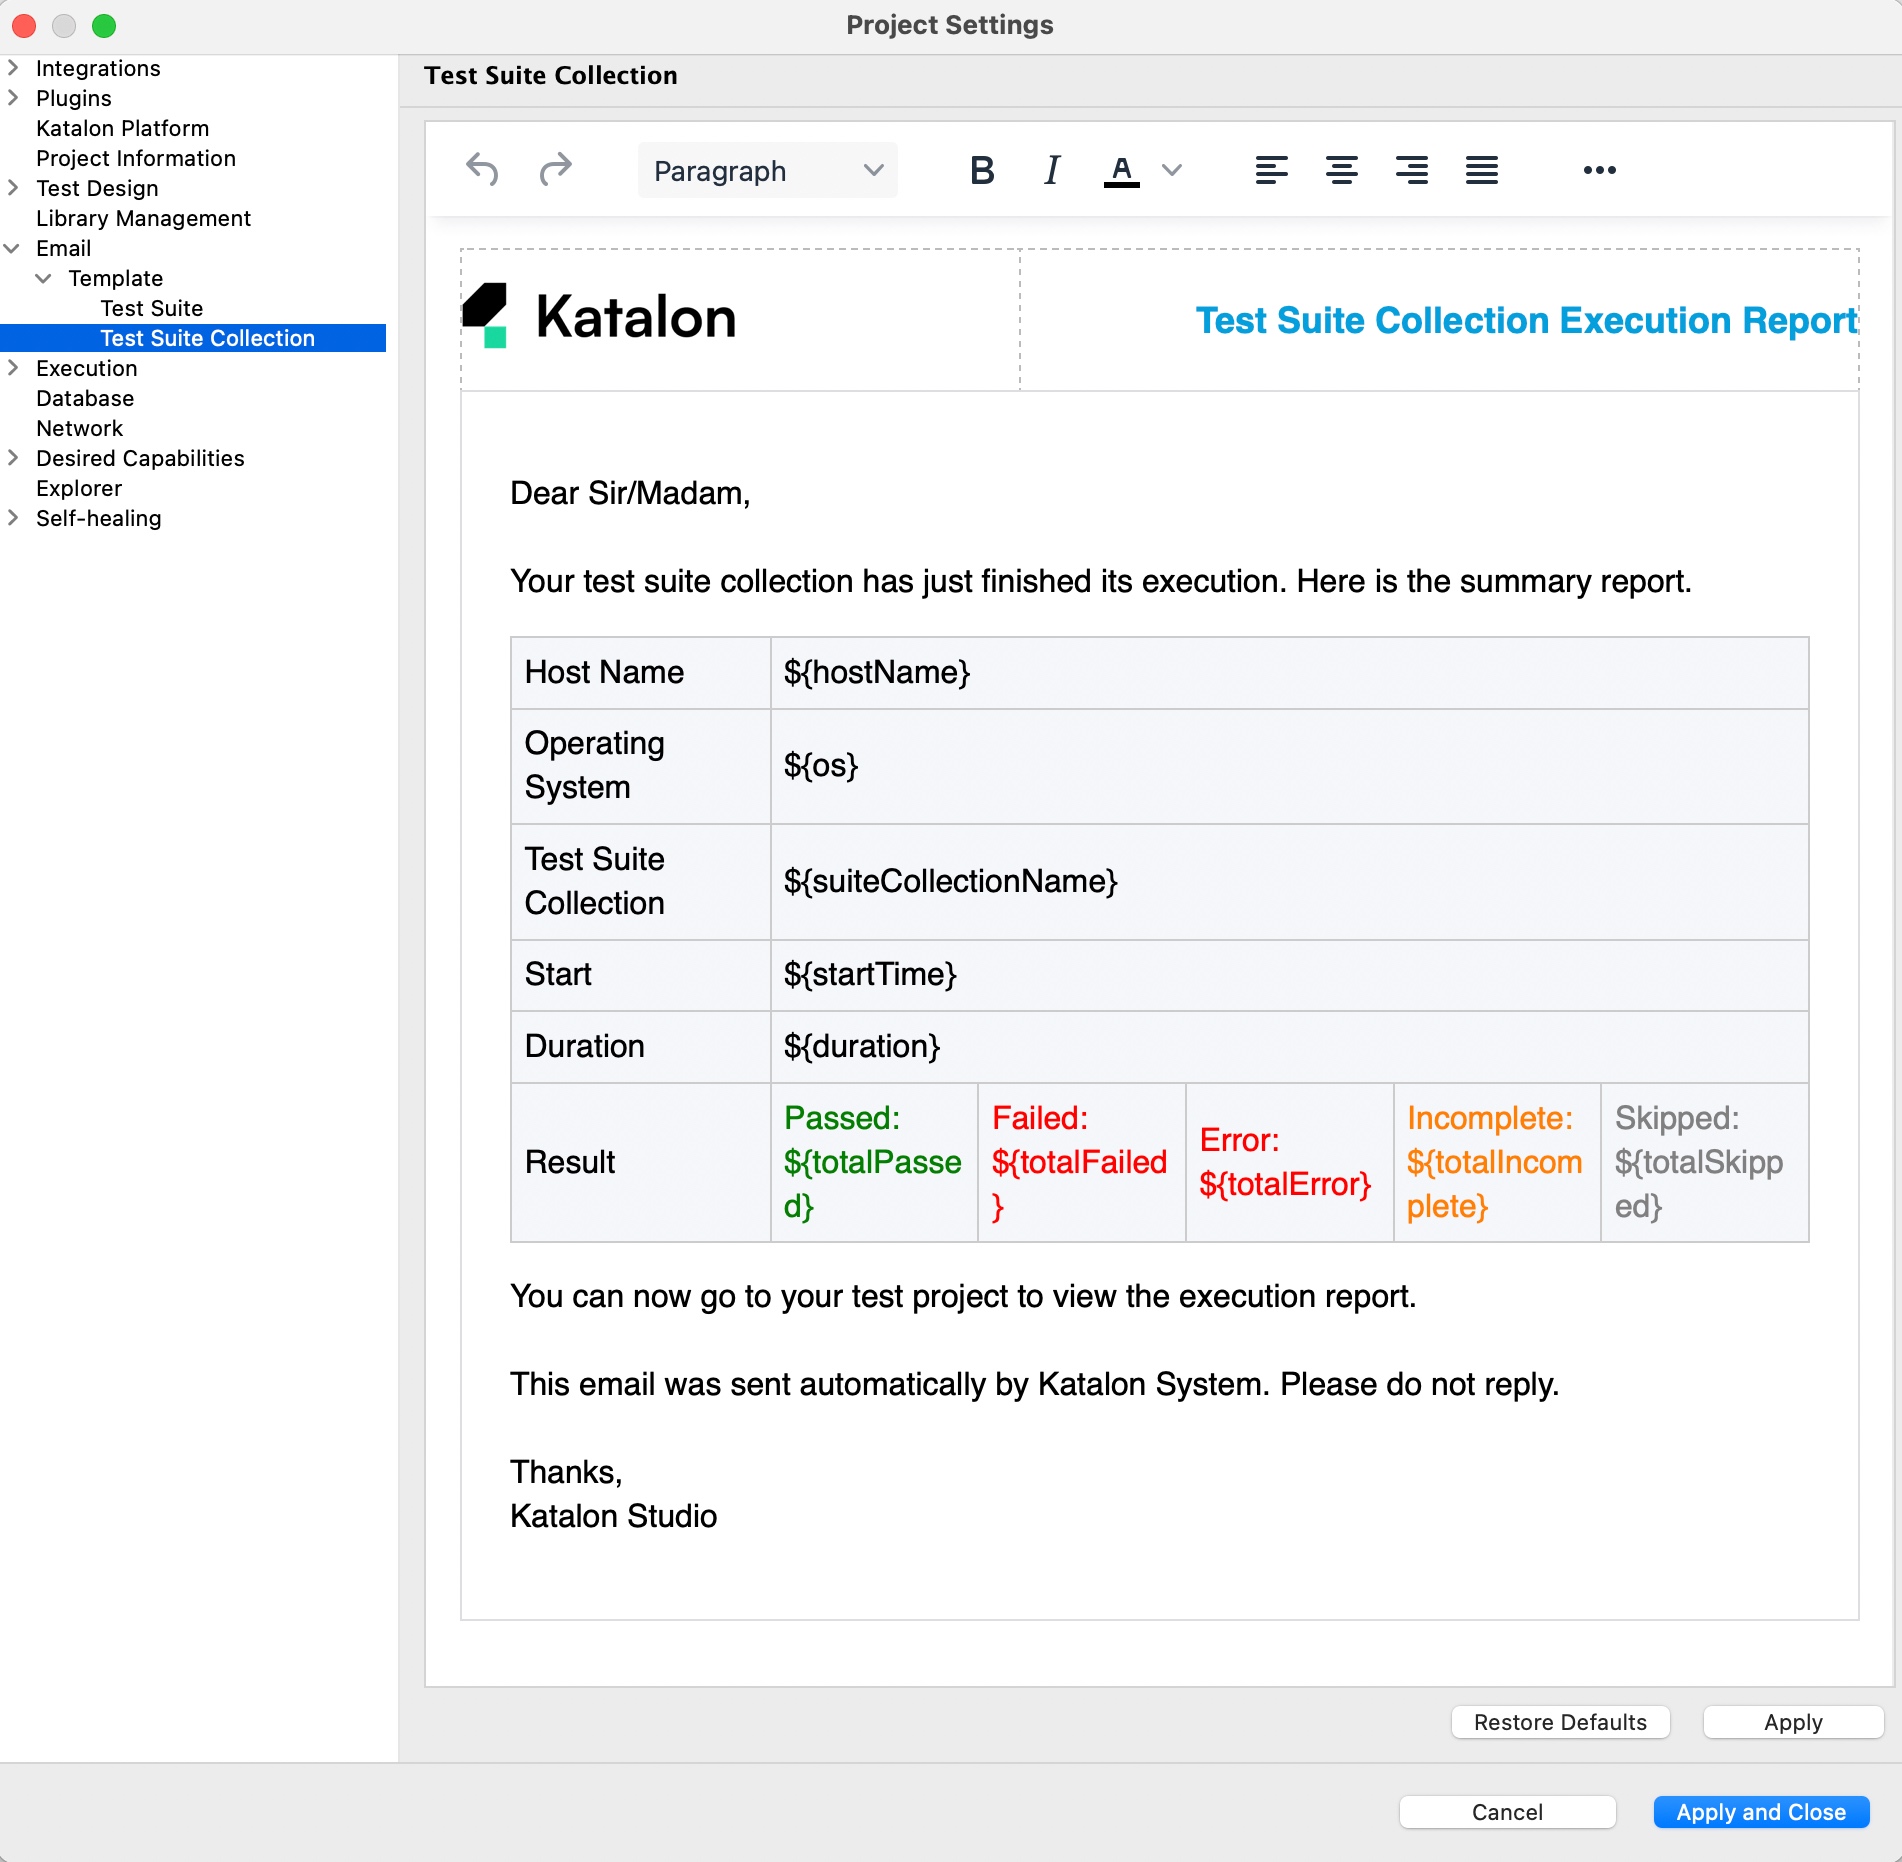Click the orange Incomplete result cell

tap(1497, 1162)
